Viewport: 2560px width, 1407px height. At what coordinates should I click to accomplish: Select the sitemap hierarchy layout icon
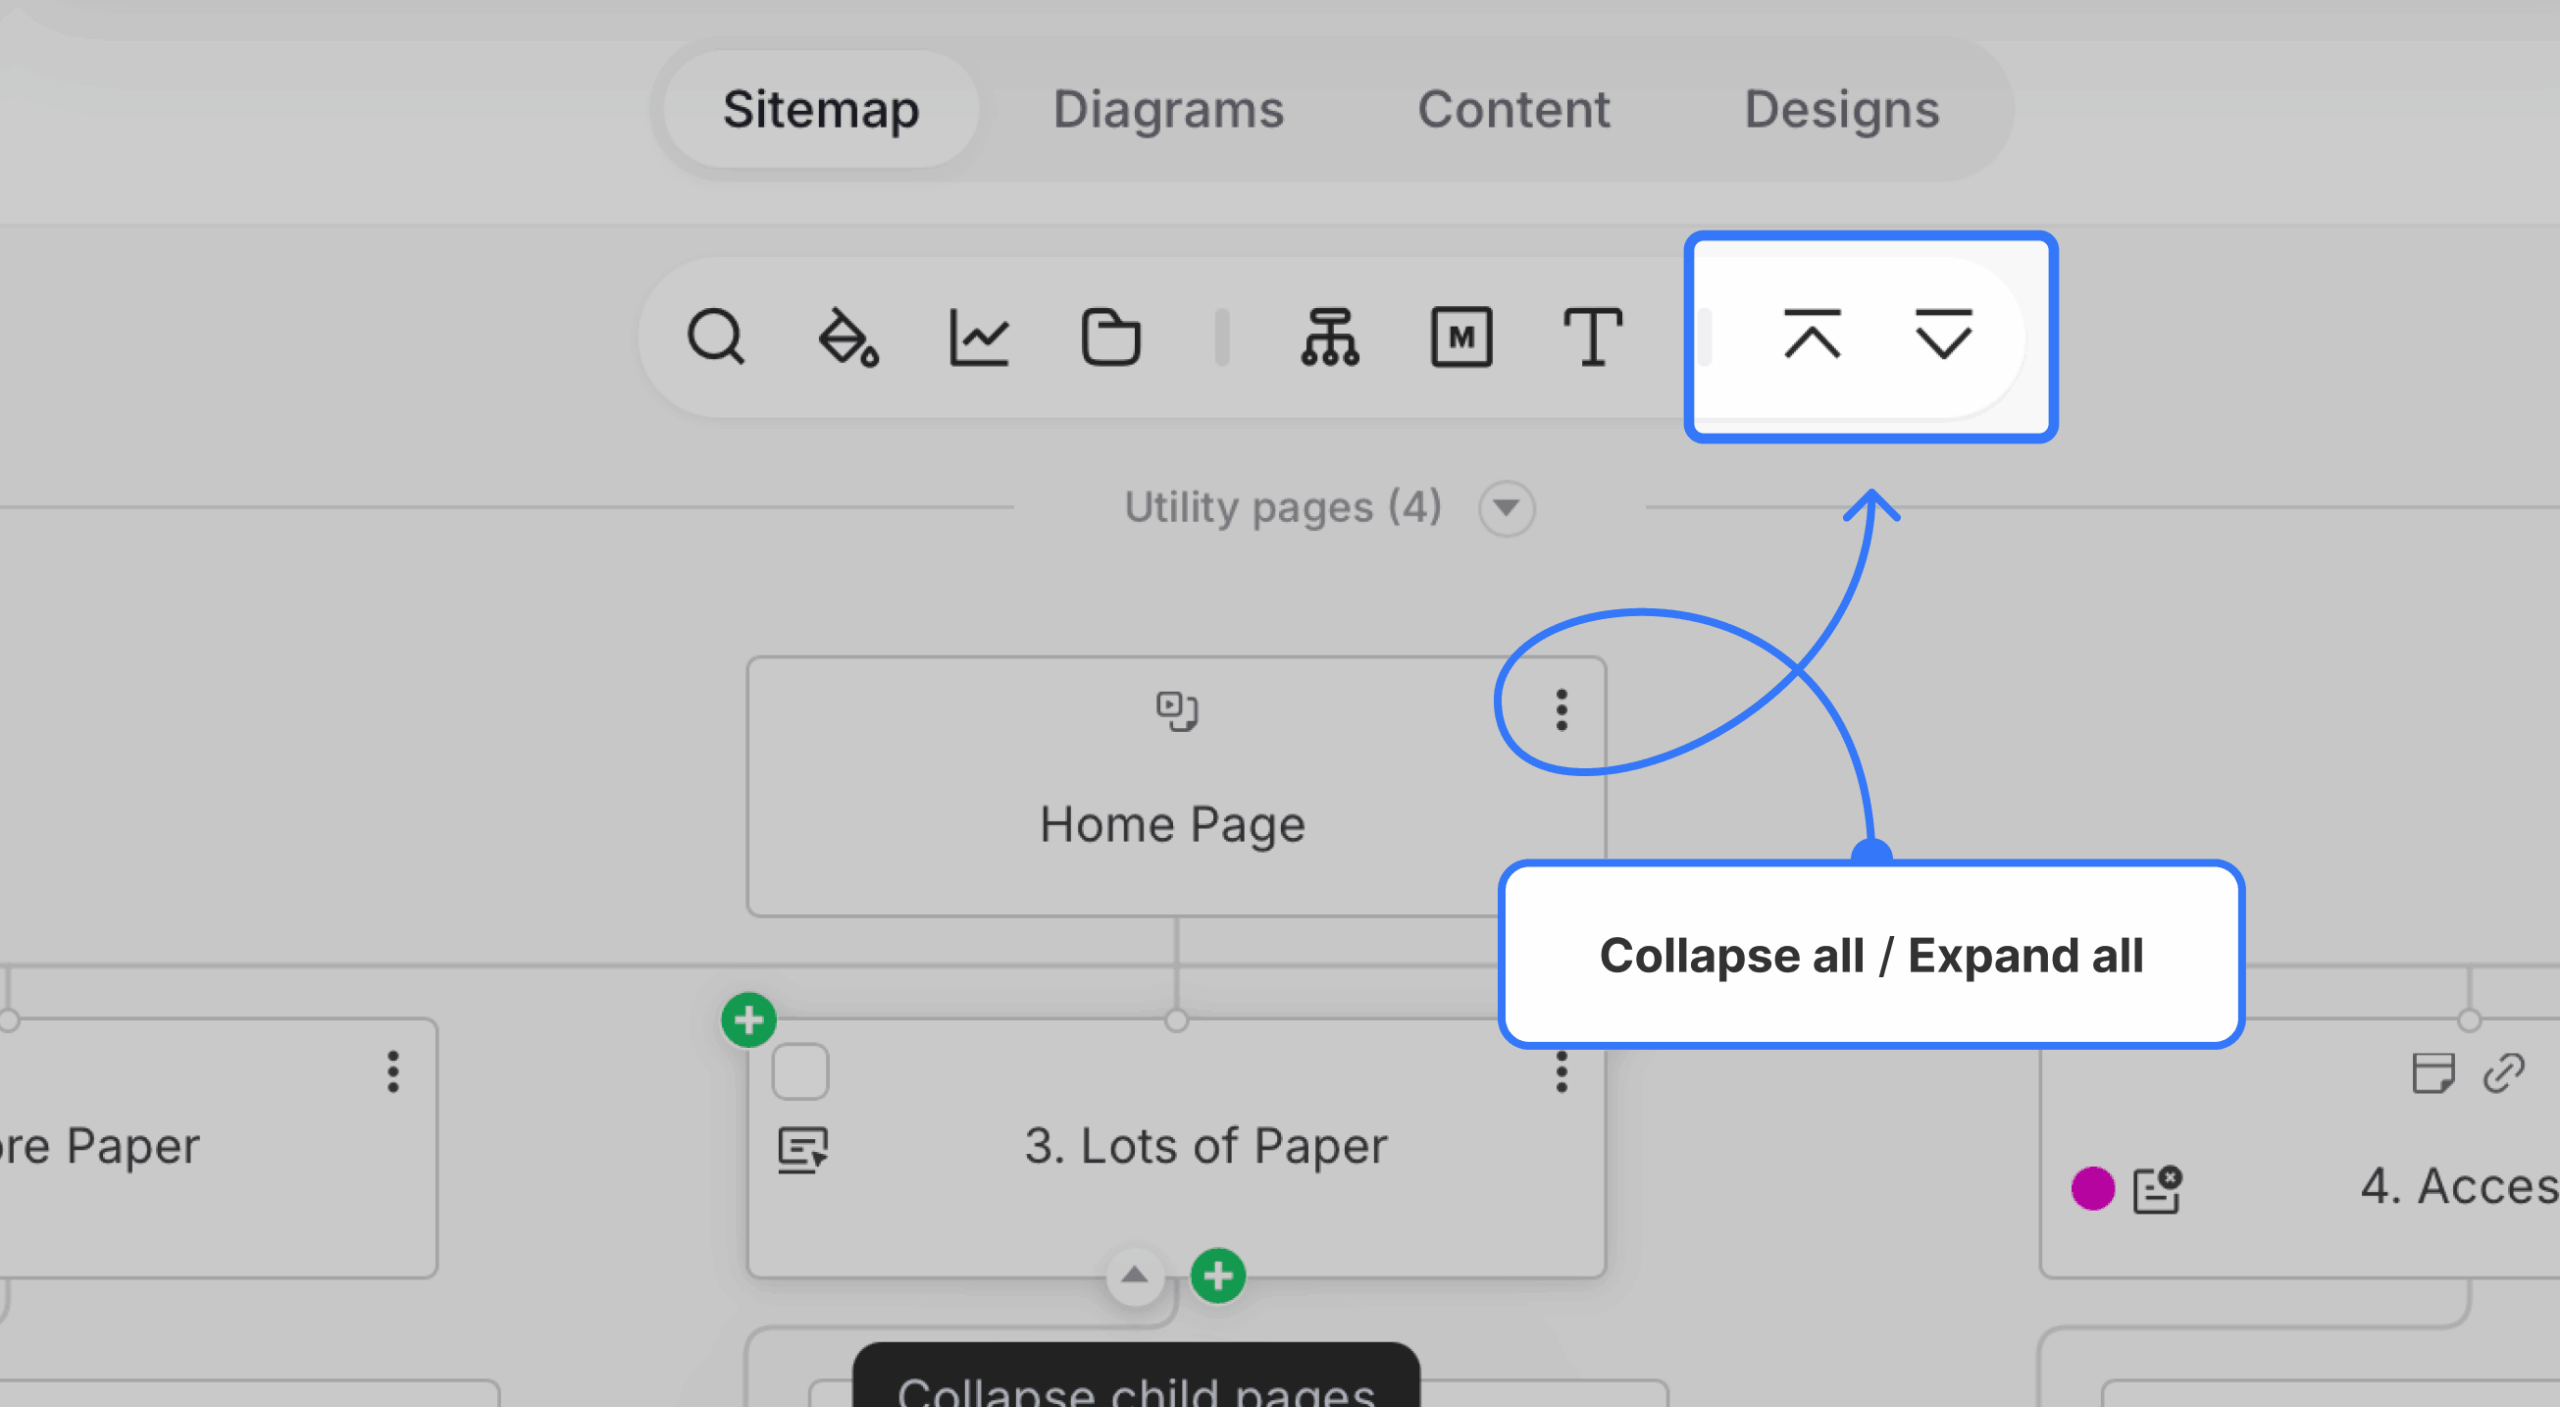pyautogui.click(x=1330, y=337)
